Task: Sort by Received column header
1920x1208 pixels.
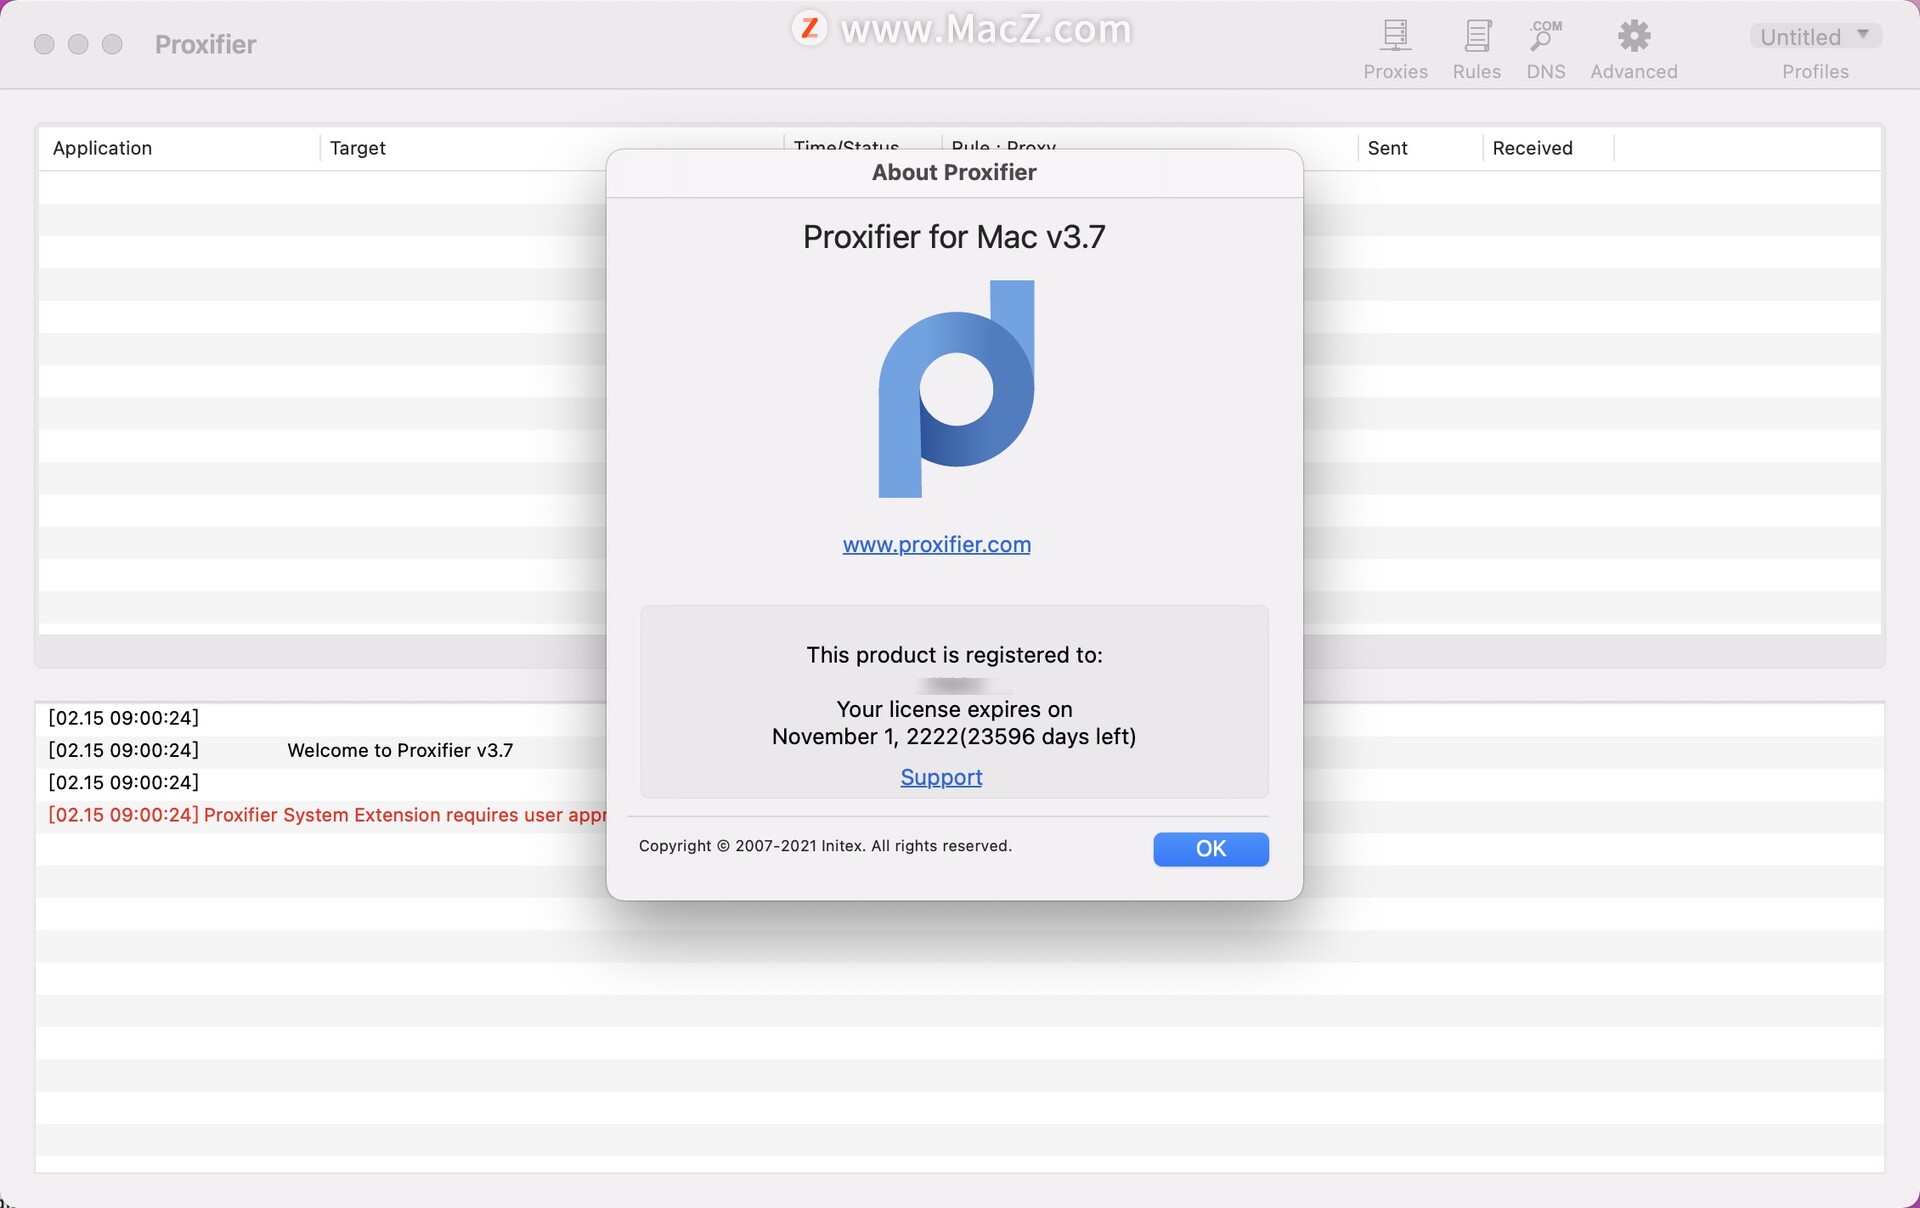Action: point(1532,148)
